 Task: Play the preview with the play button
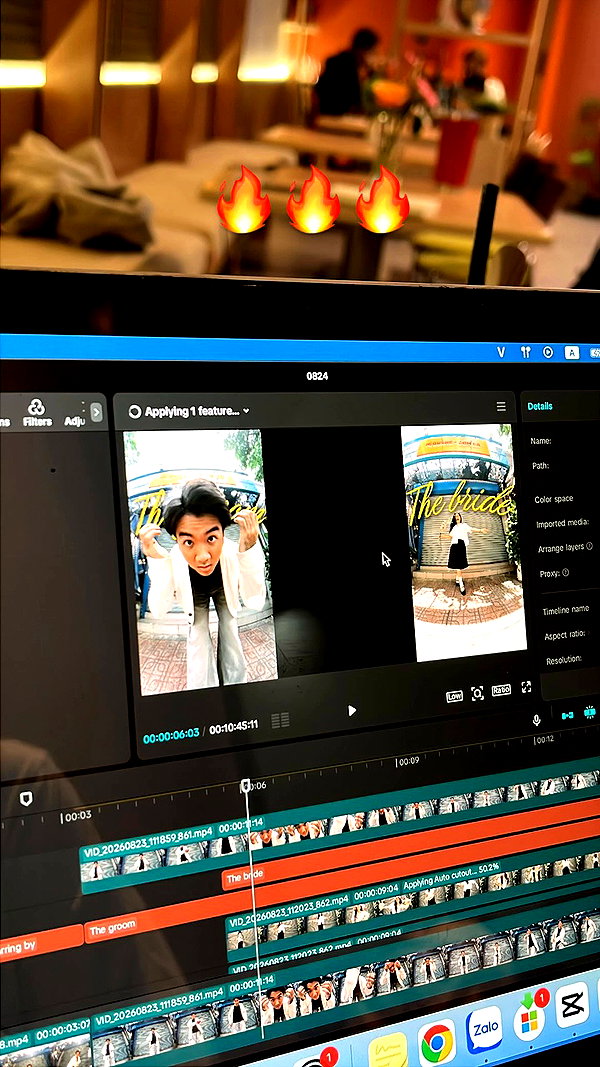click(x=352, y=710)
